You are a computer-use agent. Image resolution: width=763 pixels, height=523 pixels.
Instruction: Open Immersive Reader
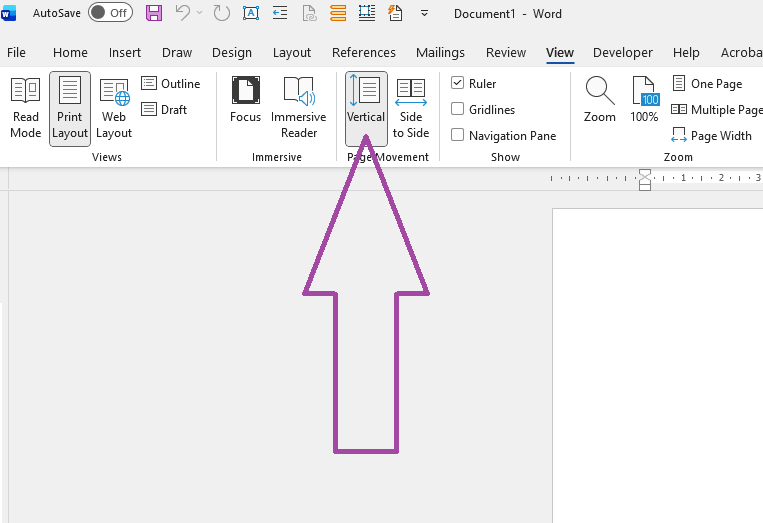(x=299, y=108)
